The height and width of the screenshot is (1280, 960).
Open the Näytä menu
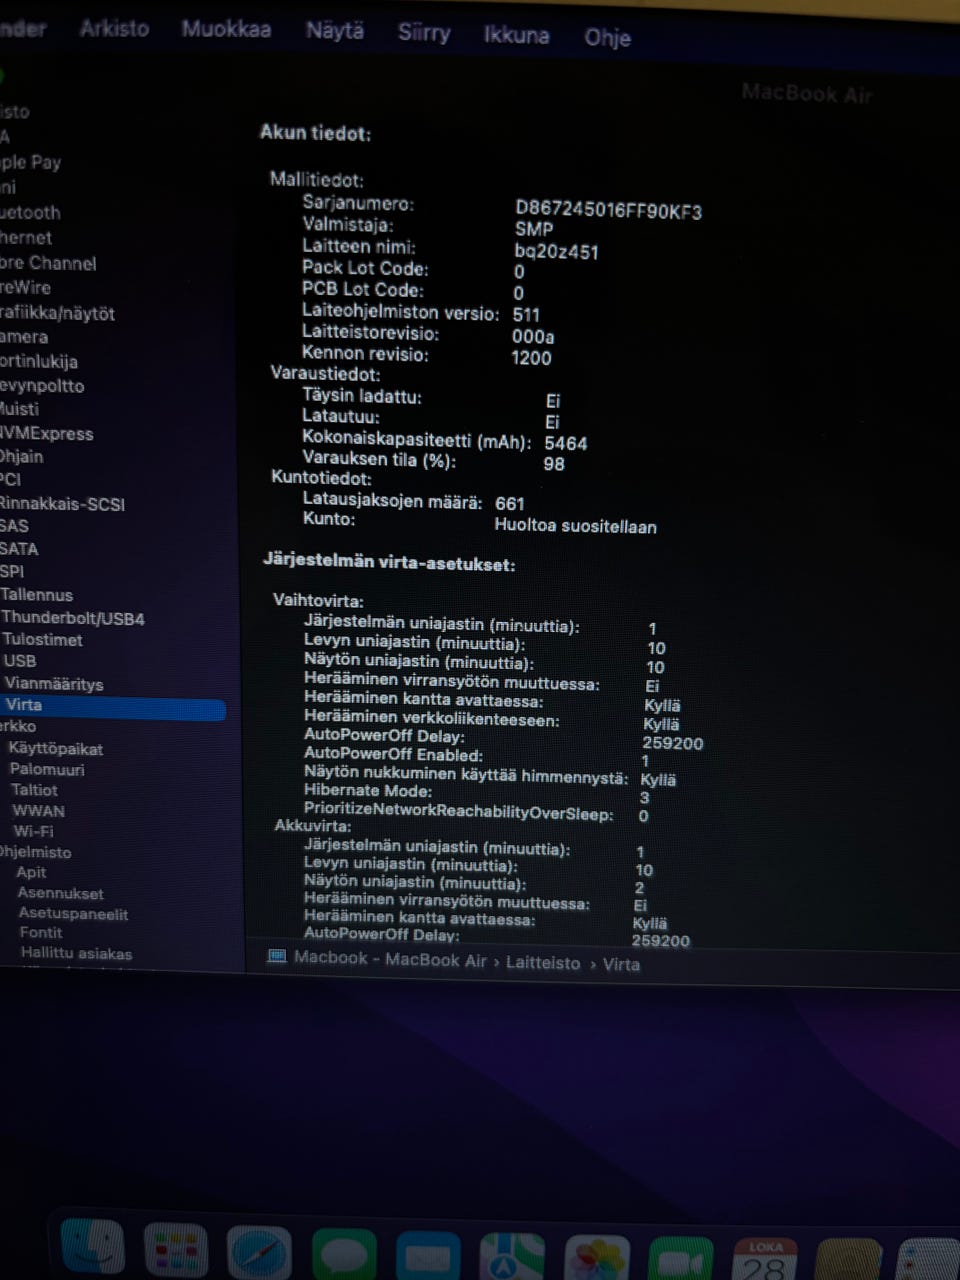(335, 31)
